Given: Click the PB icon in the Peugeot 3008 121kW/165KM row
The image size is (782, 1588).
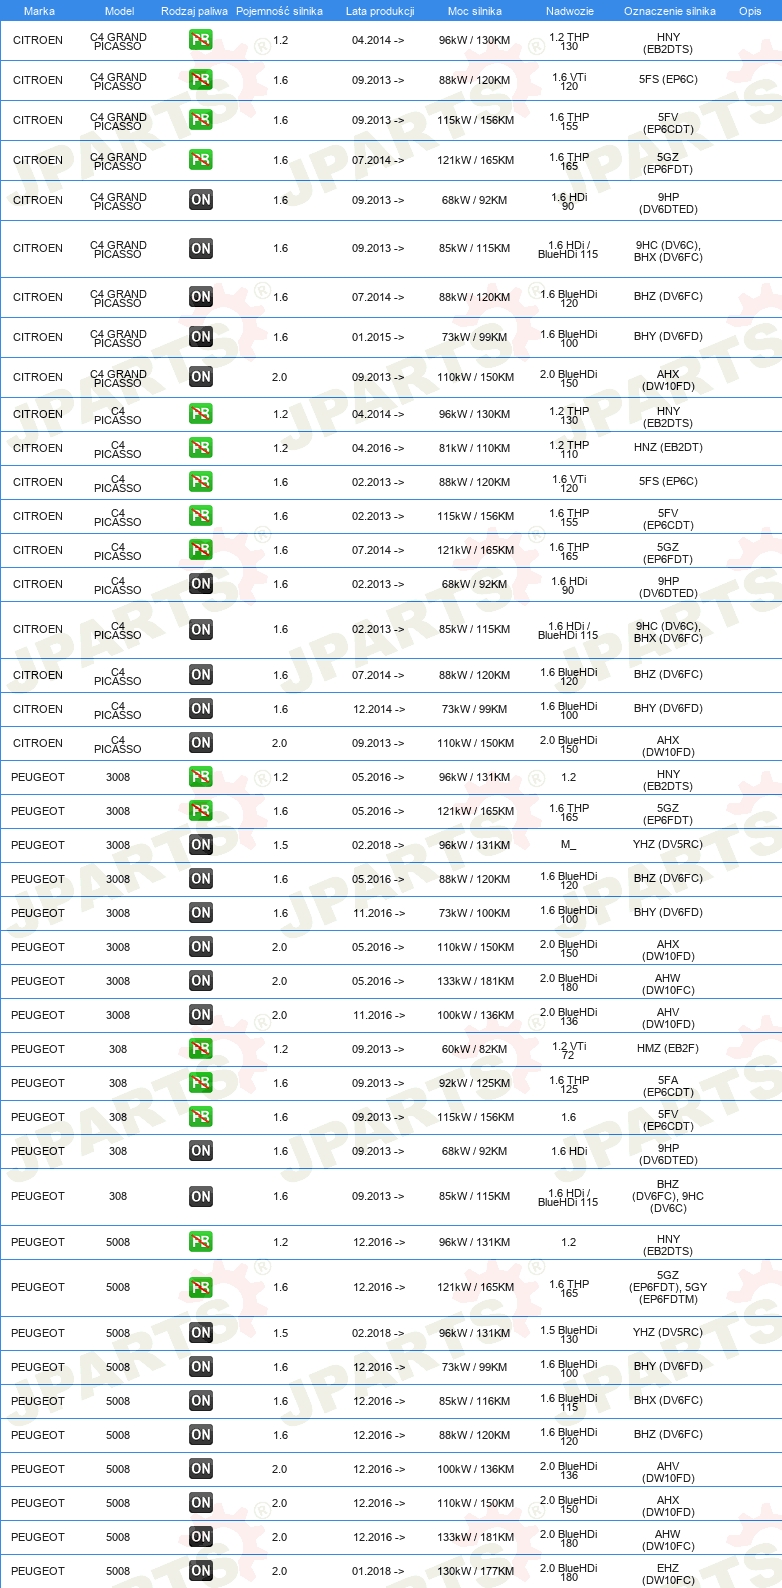Looking at the screenshot, I should 201,811.
